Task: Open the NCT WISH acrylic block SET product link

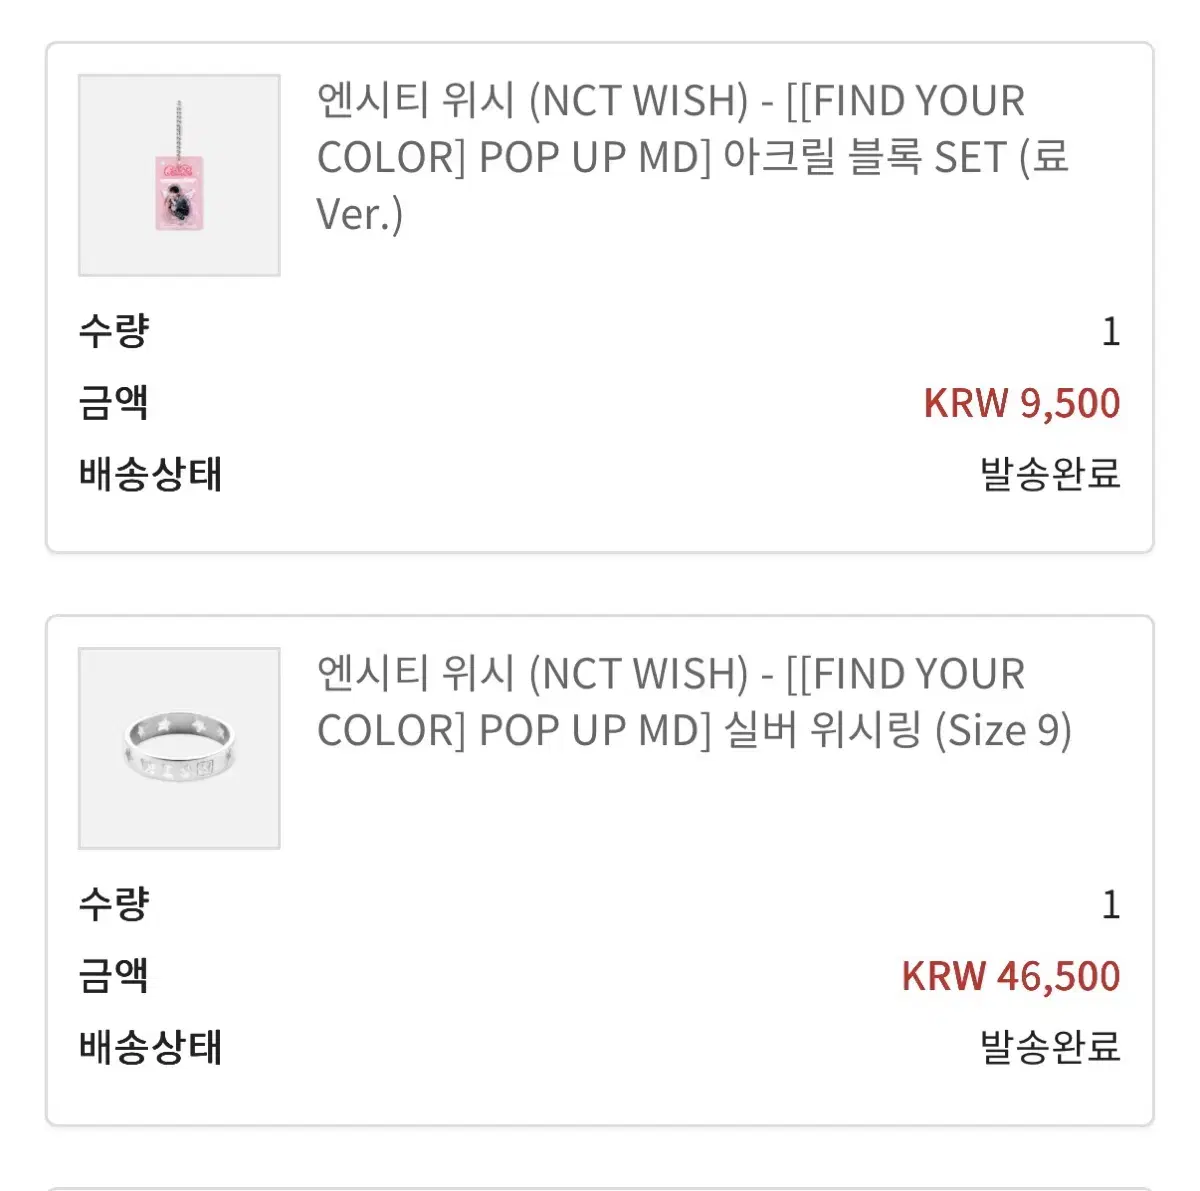Action: click(670, 155)
